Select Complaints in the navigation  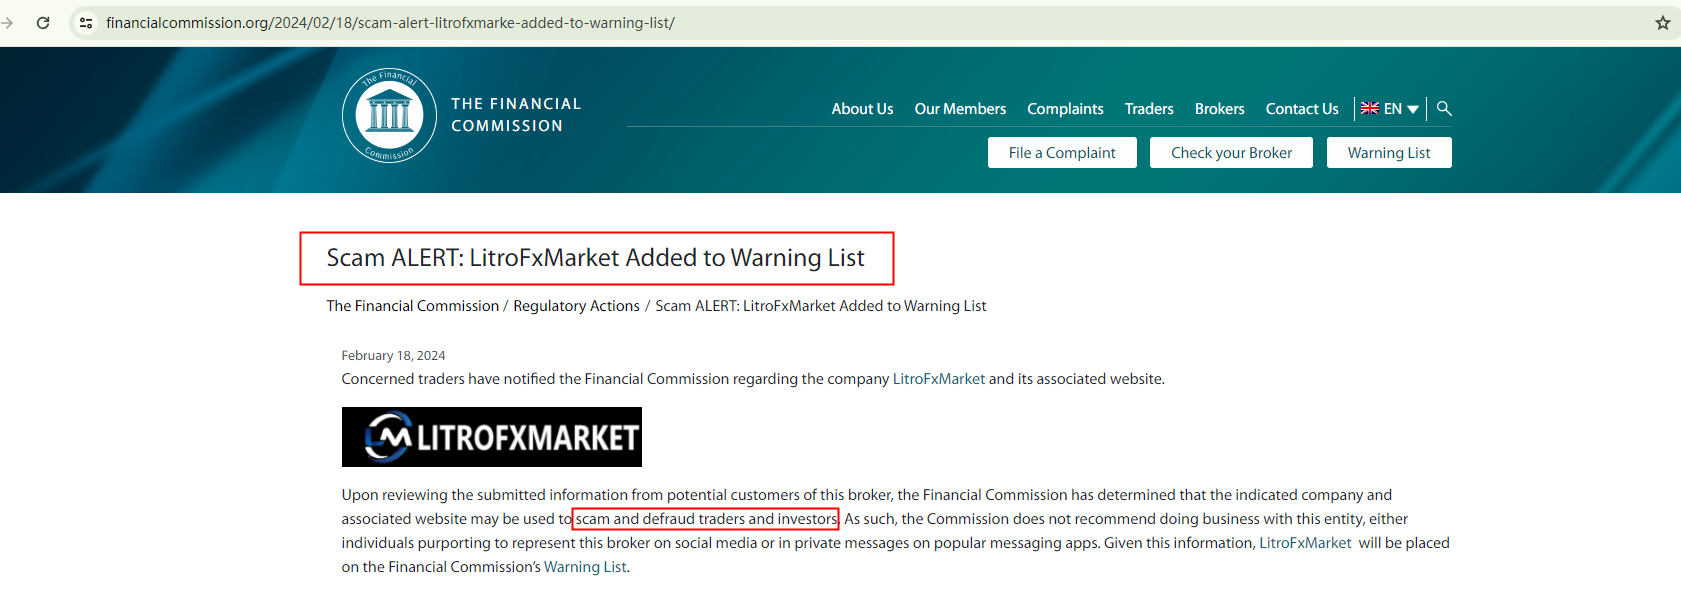[1065, 109]
